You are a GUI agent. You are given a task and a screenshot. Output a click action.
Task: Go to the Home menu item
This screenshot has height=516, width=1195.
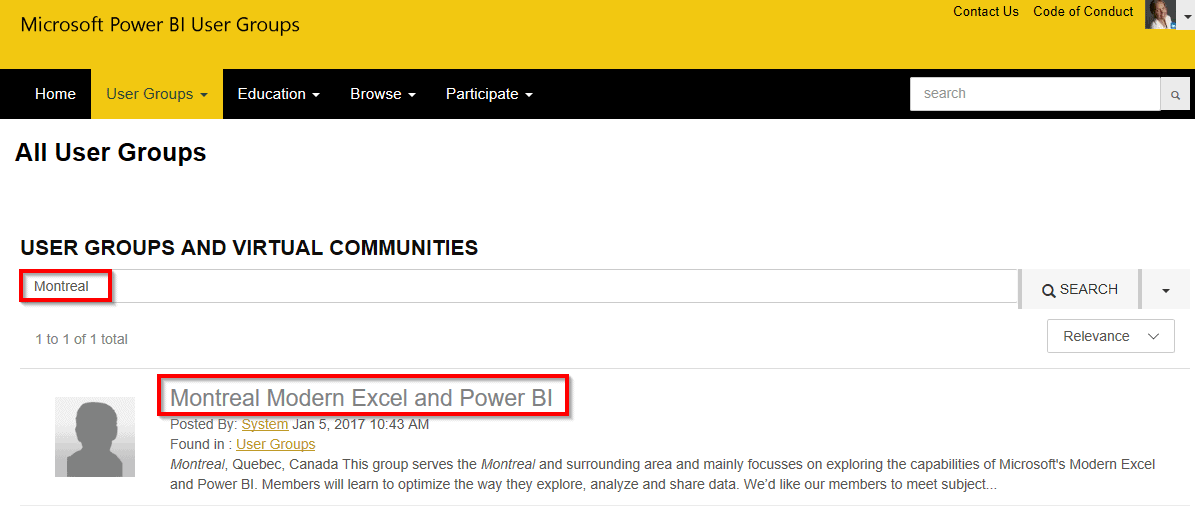[x=55, y=94]
